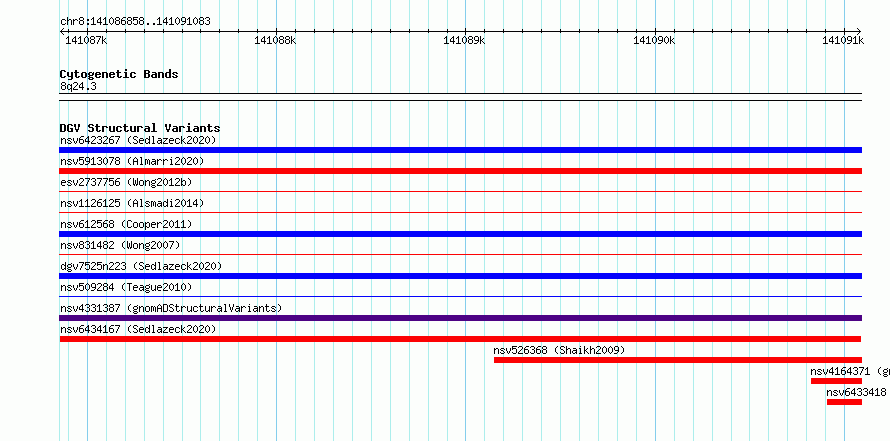Click the nsv4331387 (gnomADStructuralVariants) label
Screen dimensions: 890x441
(x=171, y=308)
